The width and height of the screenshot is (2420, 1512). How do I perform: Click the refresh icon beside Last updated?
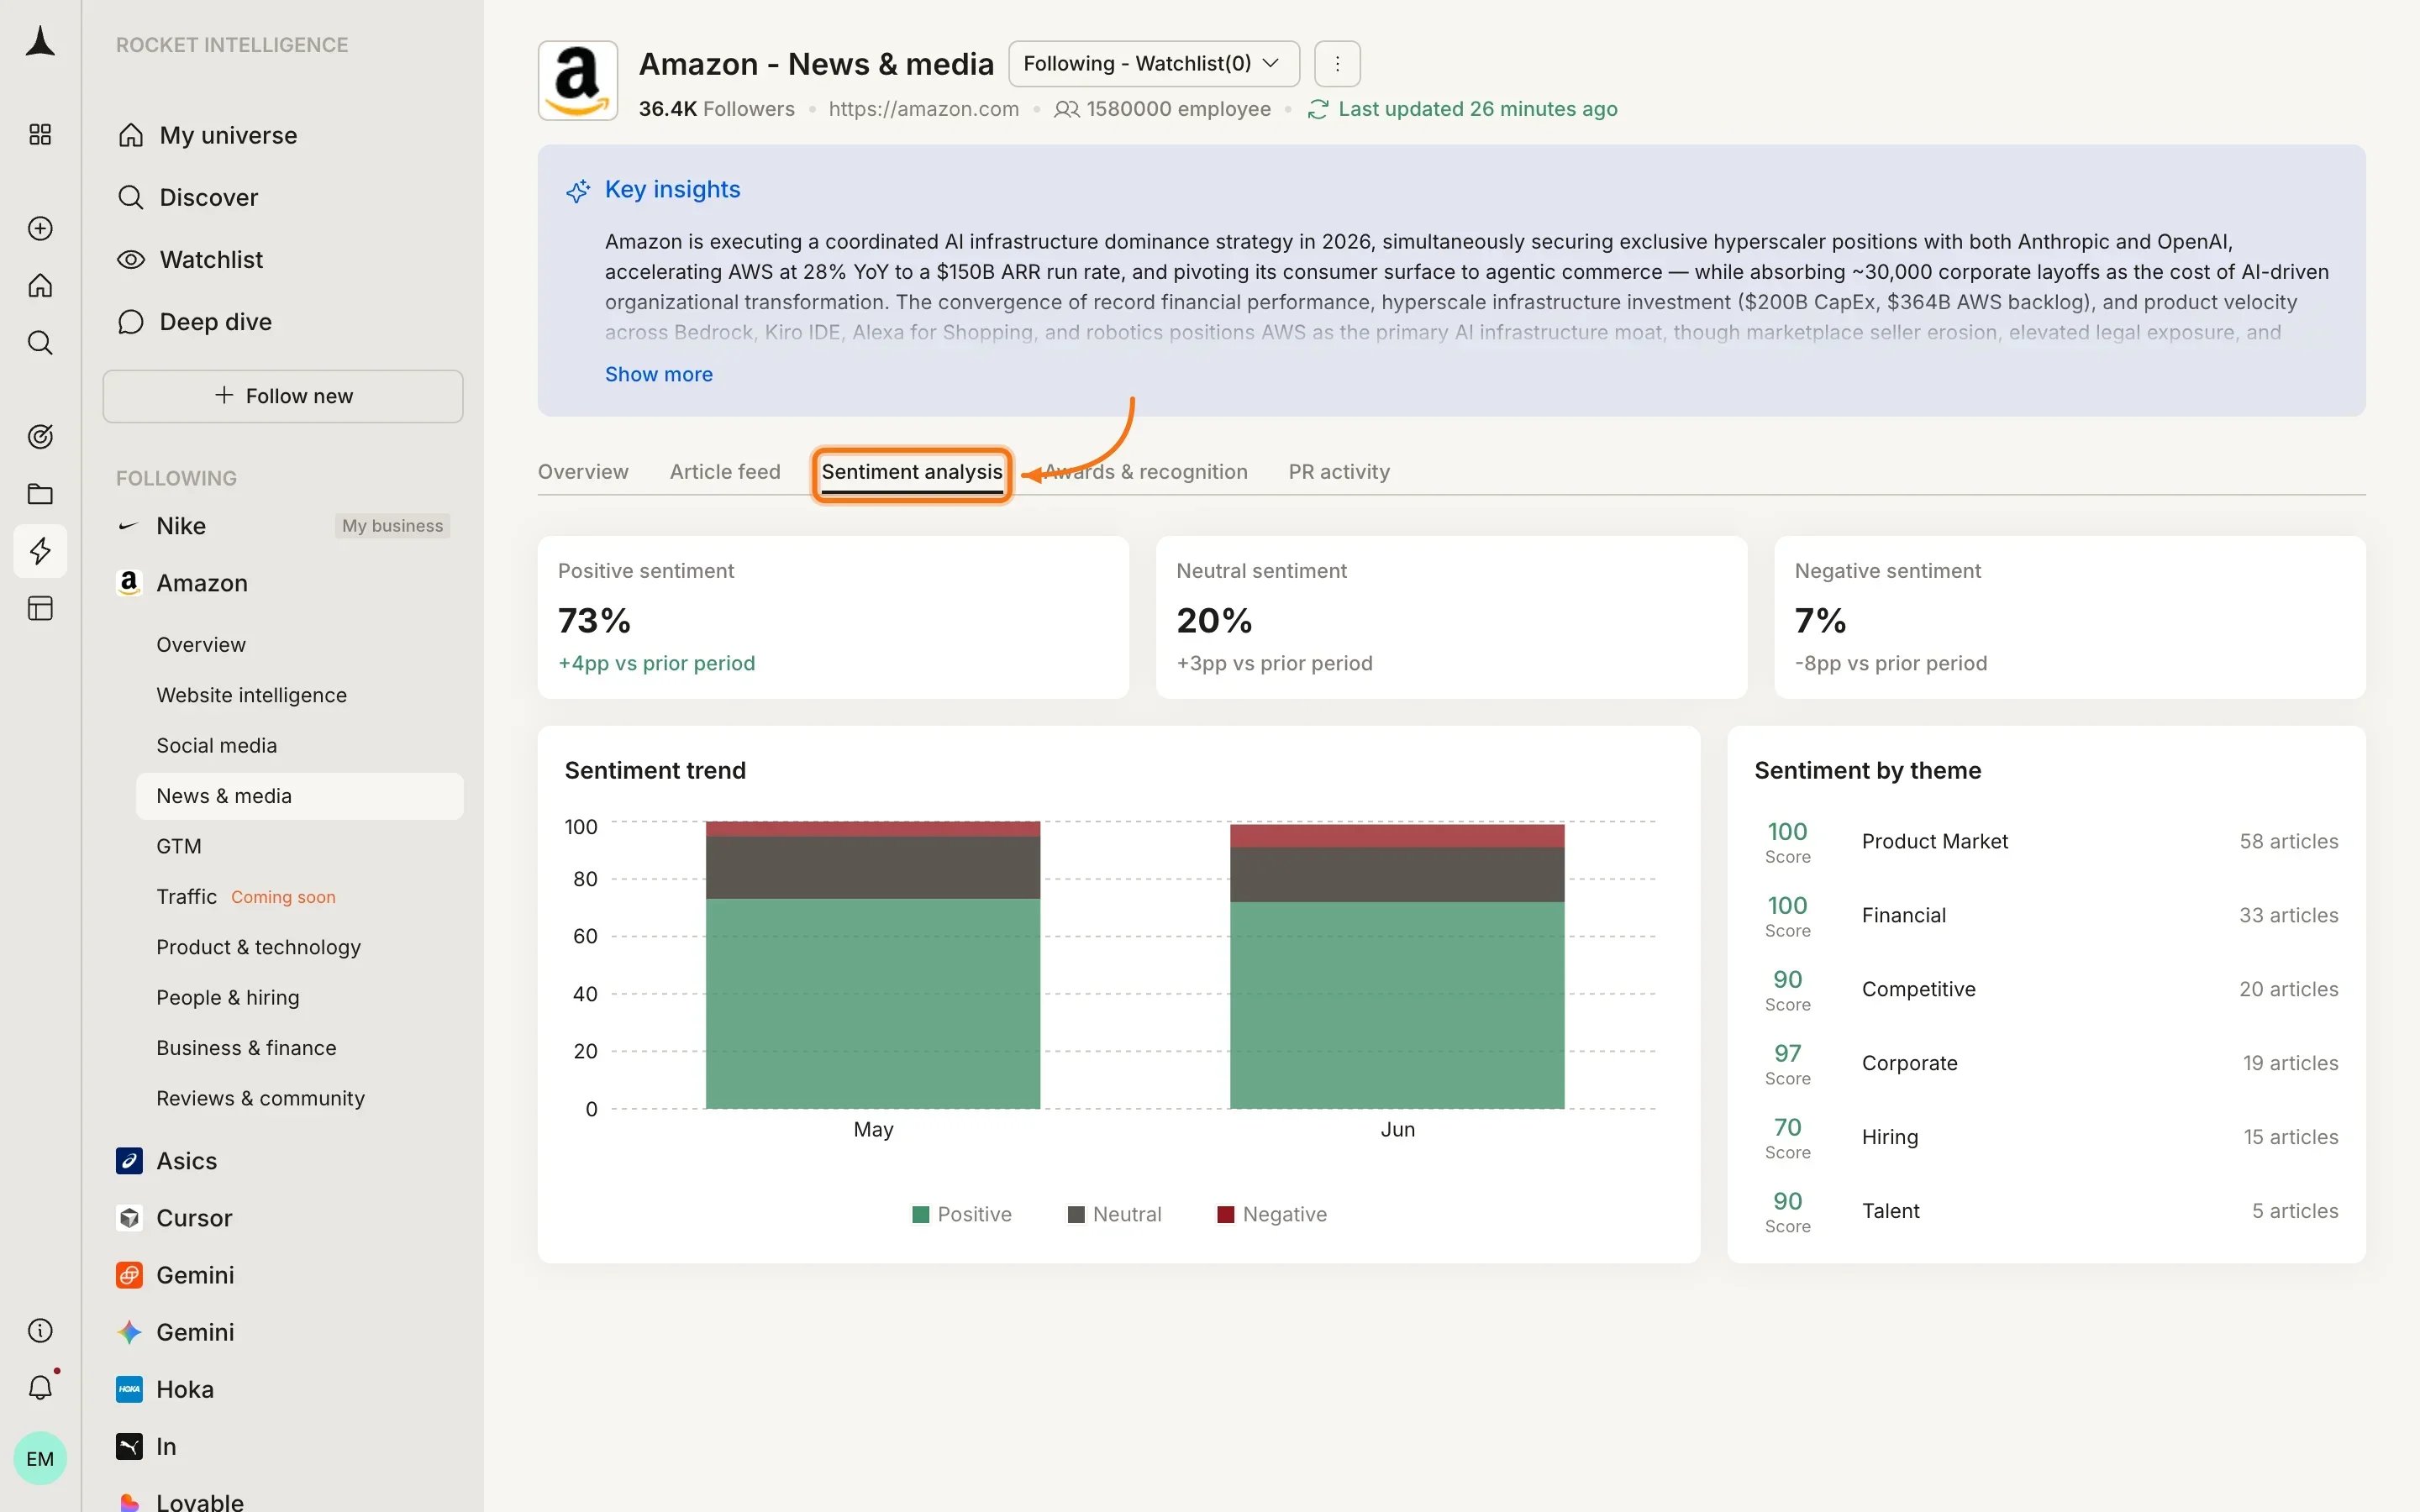tap(1318, 109)
